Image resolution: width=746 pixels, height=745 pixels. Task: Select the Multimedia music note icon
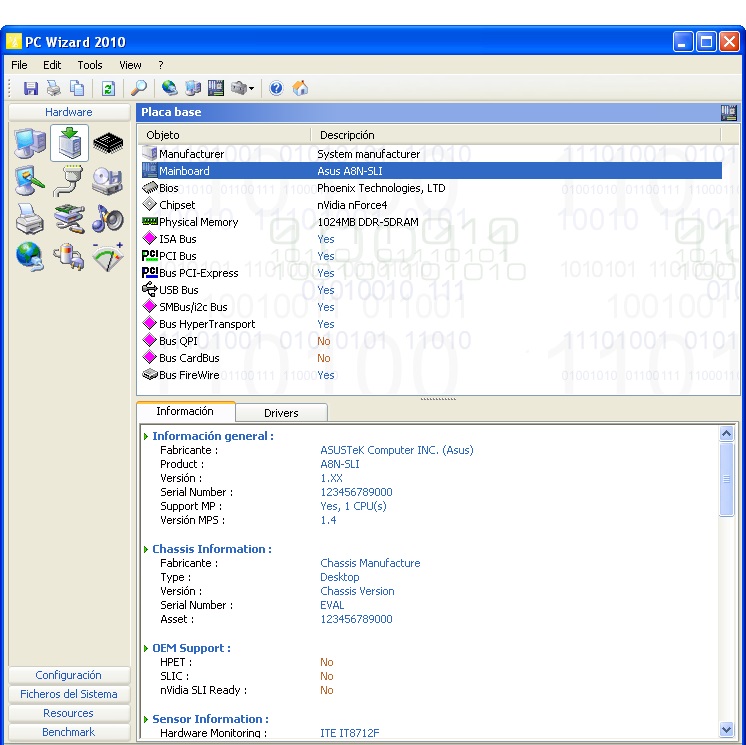(108, 220)
